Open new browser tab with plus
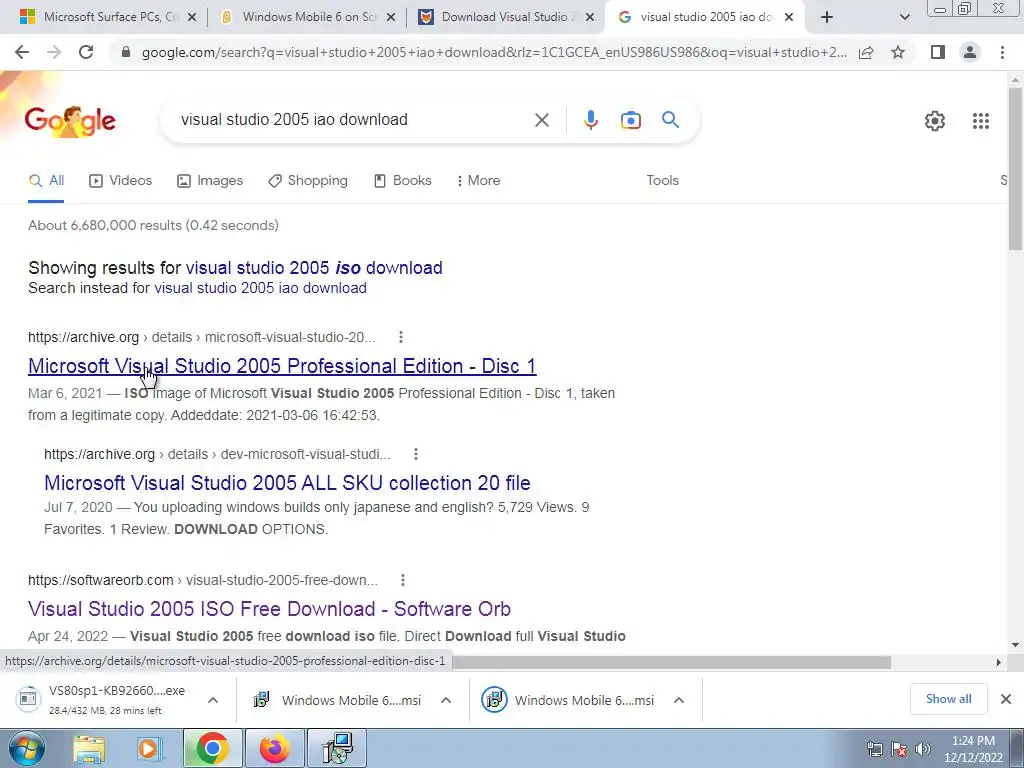 tap(827, 17)
